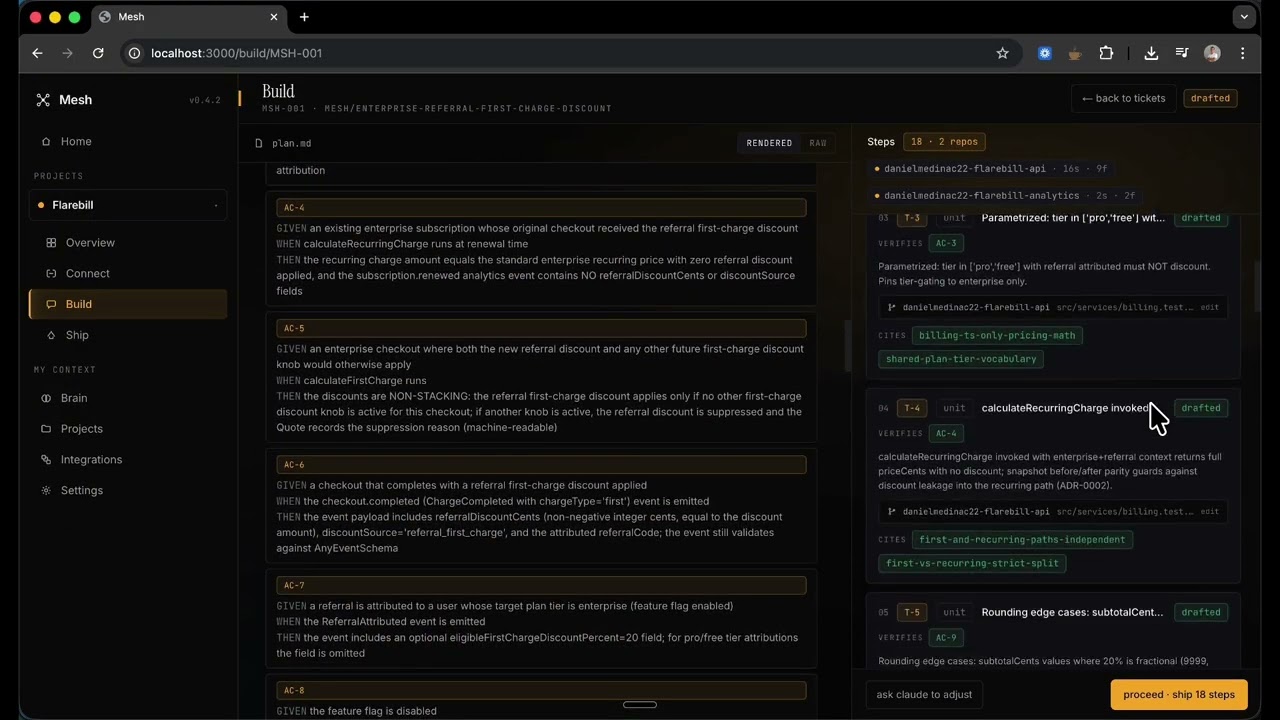This screenshot has width=1280, height=720.
Task: Expand the Flarebill project selector
Action: [x=128, y=205]
